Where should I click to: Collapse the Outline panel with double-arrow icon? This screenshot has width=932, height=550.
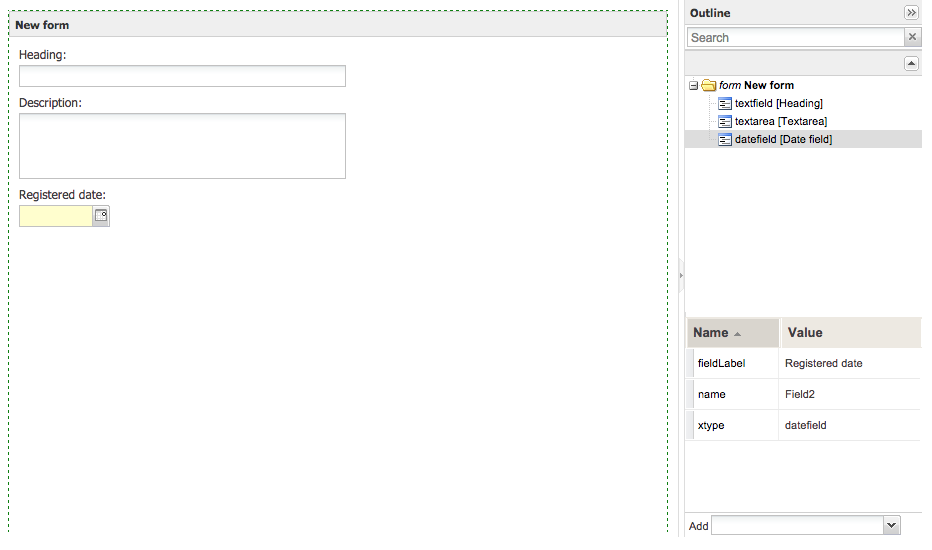[x=911, y=13]
